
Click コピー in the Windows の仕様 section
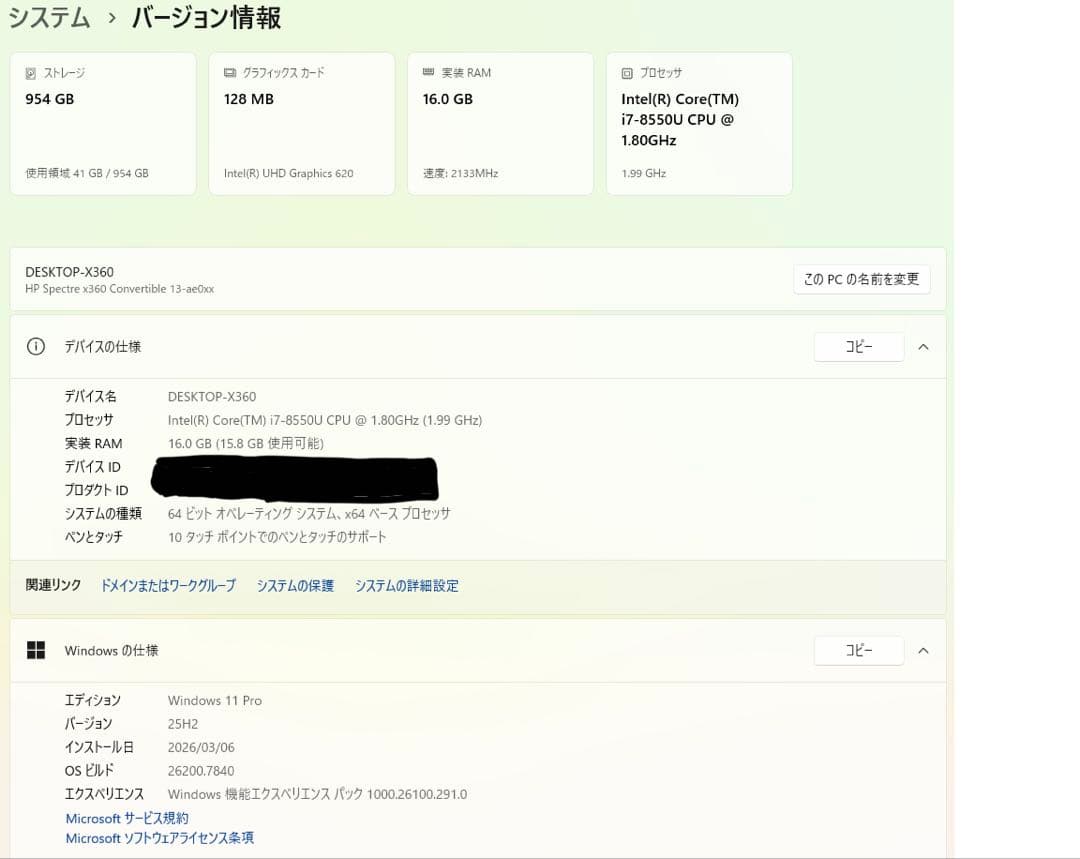858,649
